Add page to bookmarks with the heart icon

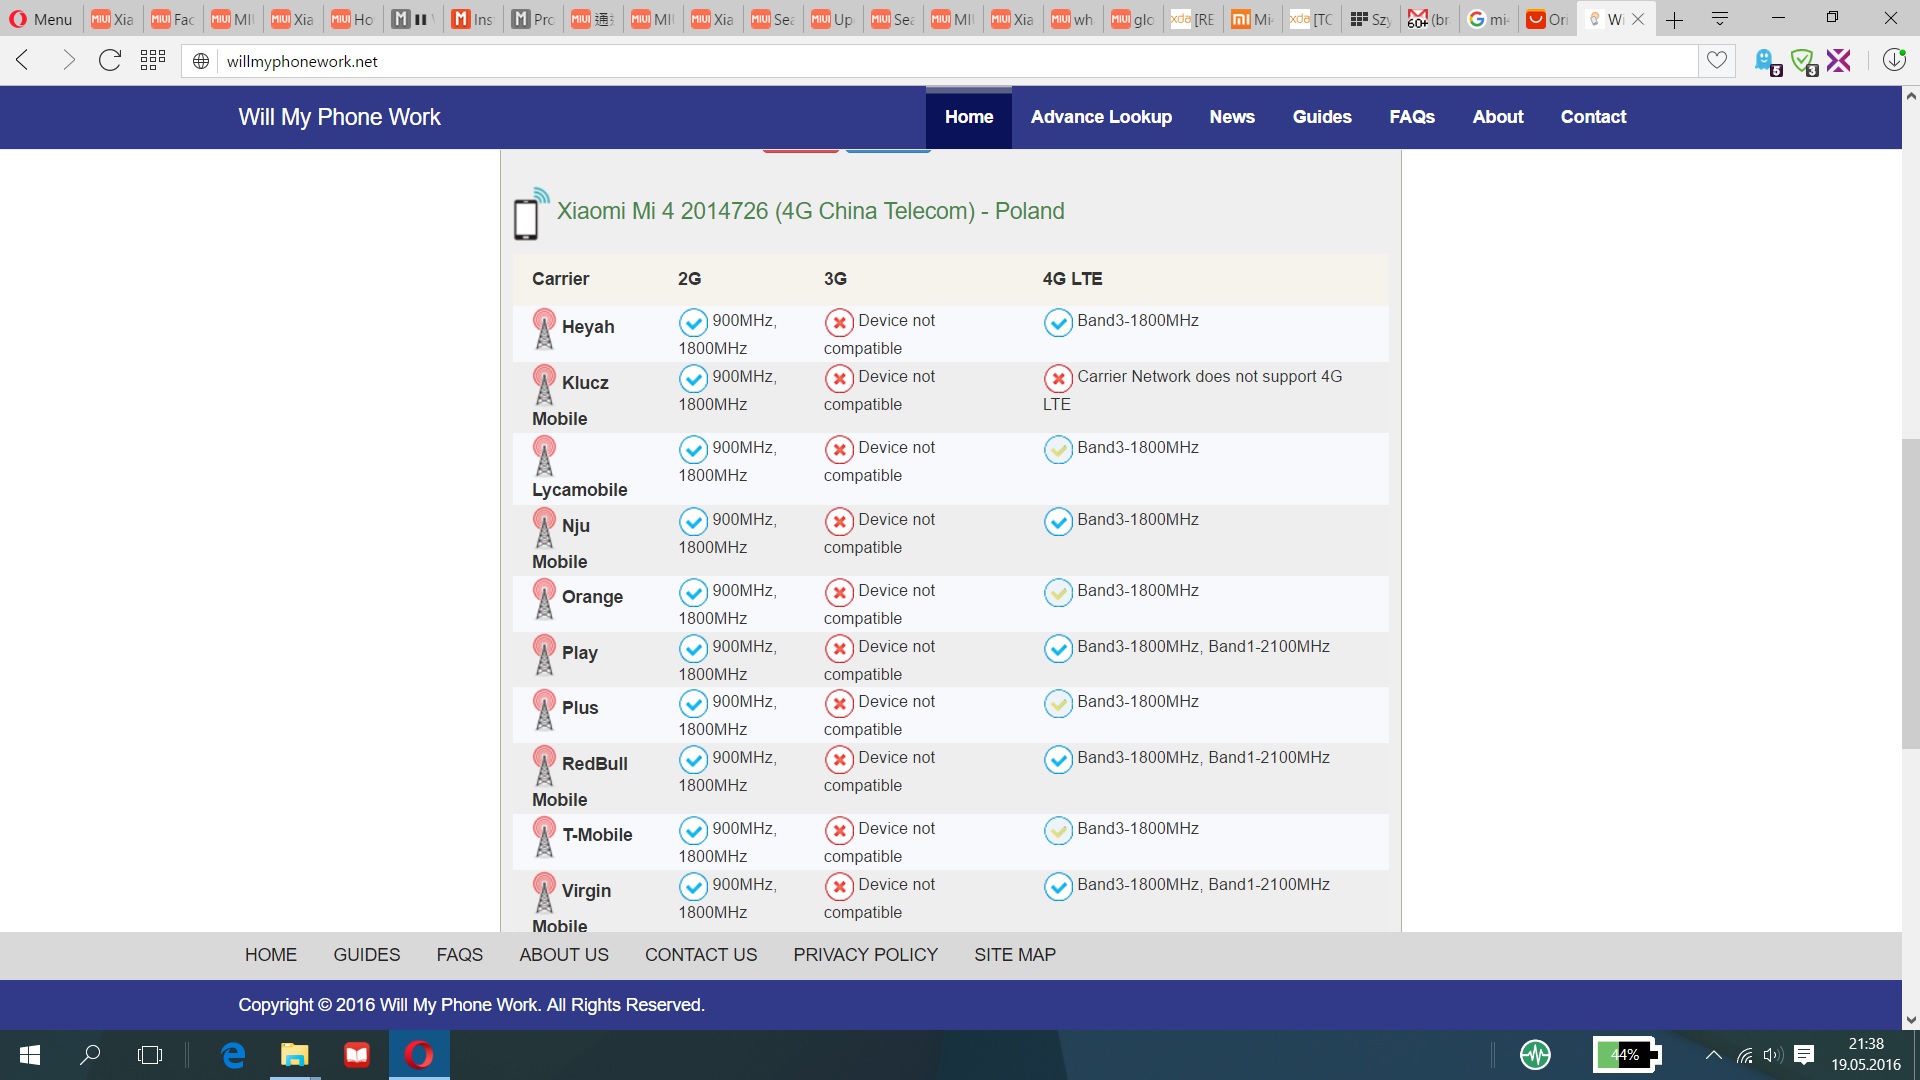click(x=1716, y=61)
